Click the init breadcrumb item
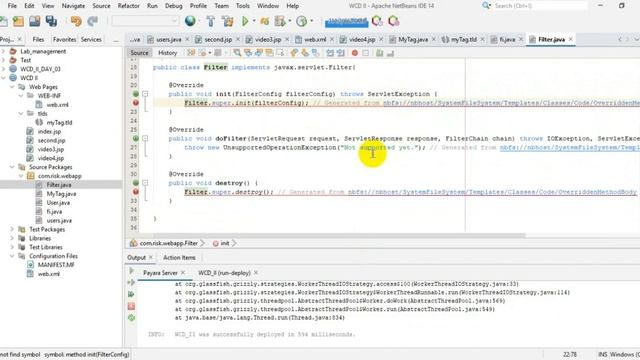The width and height of the screenshot is (640, 360). (225, 243)
